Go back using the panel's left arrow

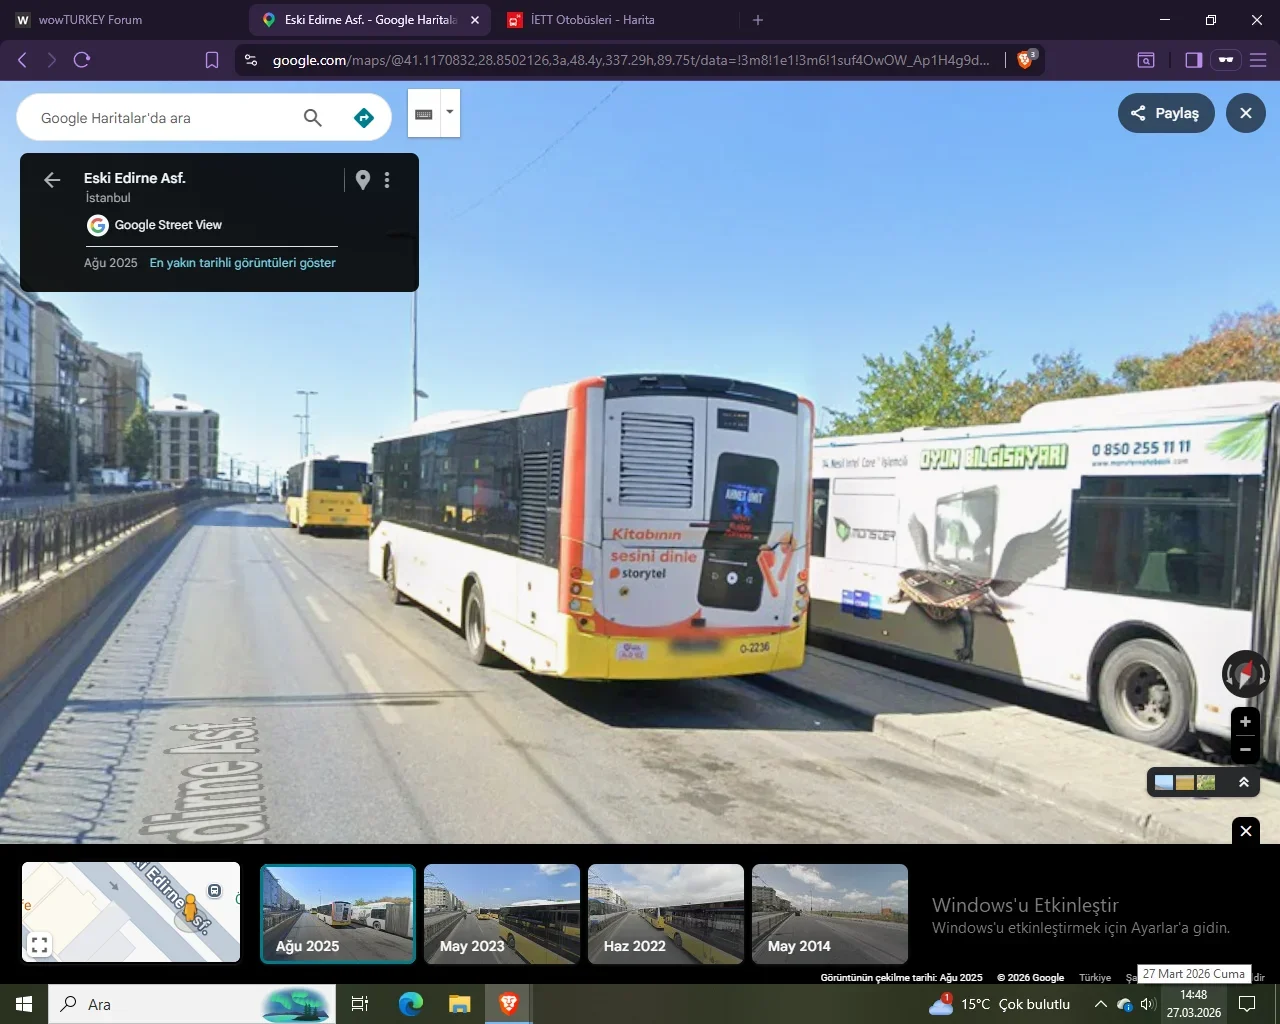(52, 180)
